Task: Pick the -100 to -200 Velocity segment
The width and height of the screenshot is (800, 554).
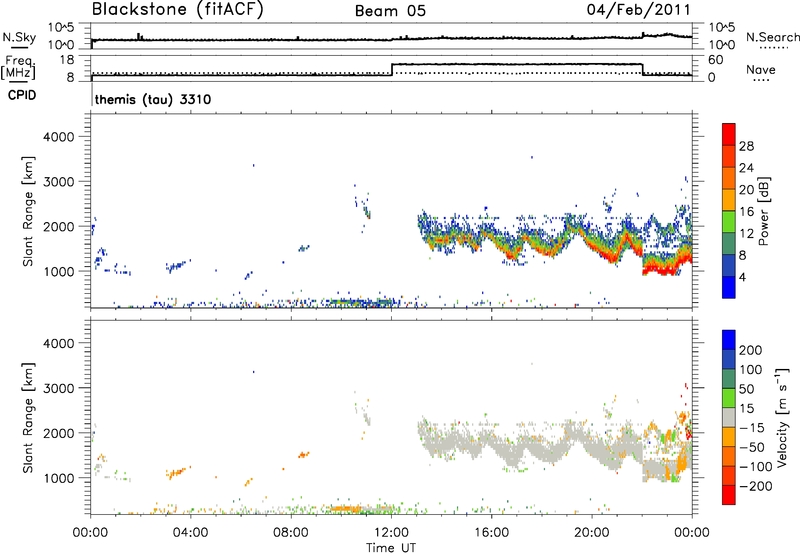Action: [729, 475]
